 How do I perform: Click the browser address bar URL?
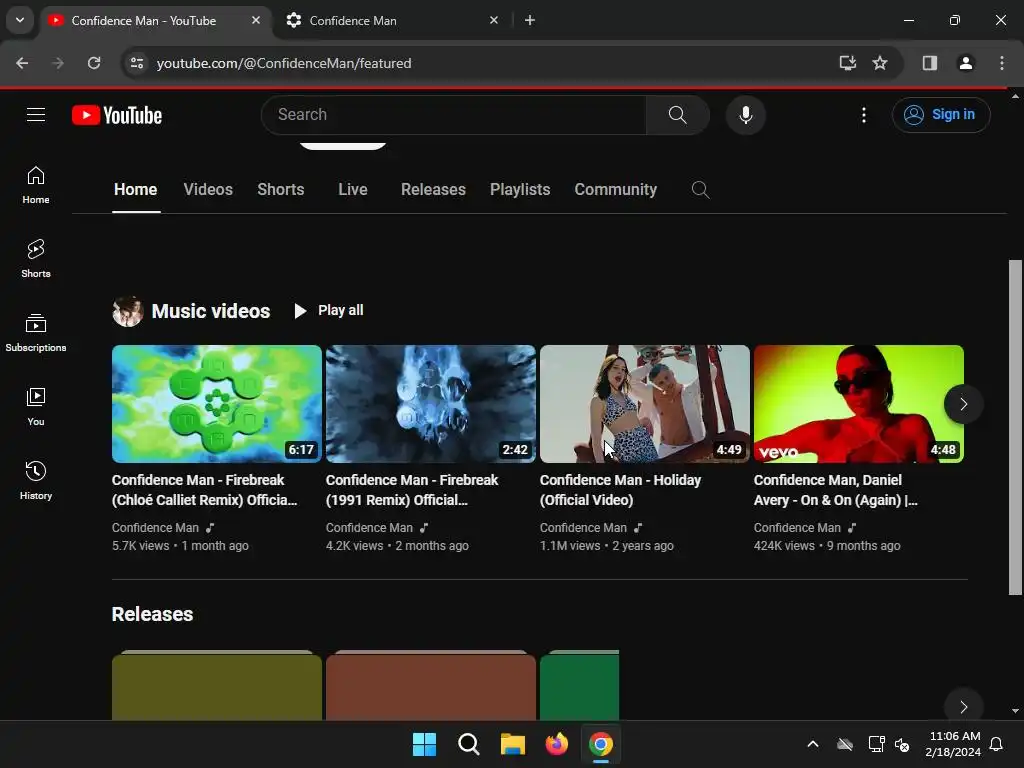coord(284,63)
